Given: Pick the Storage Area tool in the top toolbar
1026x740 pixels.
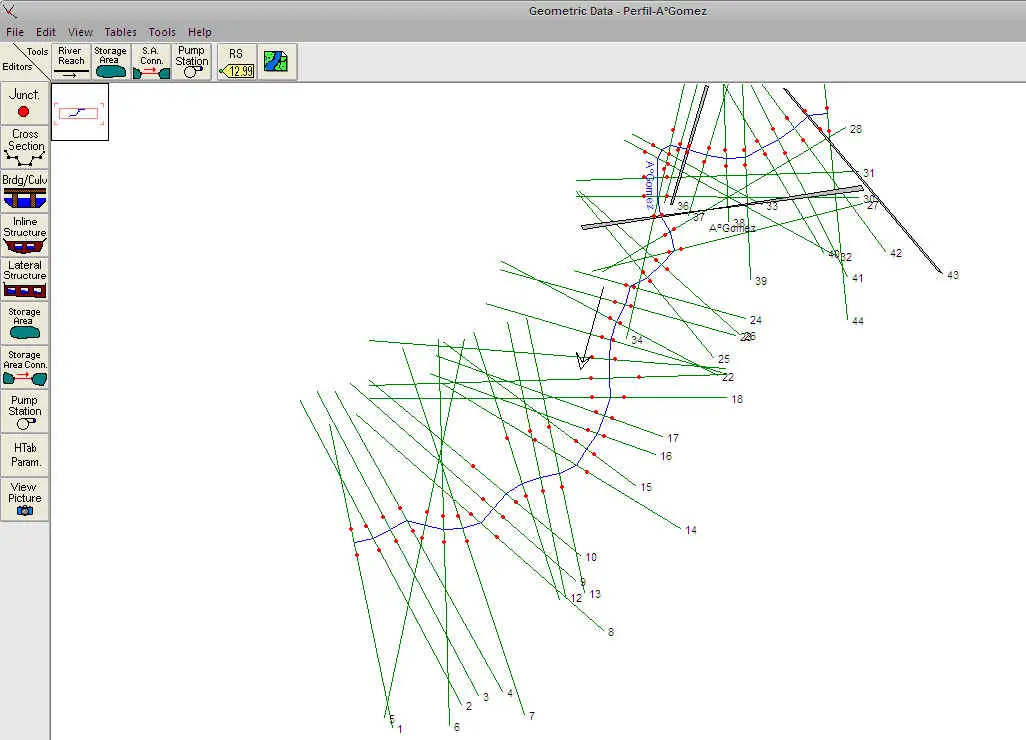Looking at the screenshot, I should (x=110, y=62).
